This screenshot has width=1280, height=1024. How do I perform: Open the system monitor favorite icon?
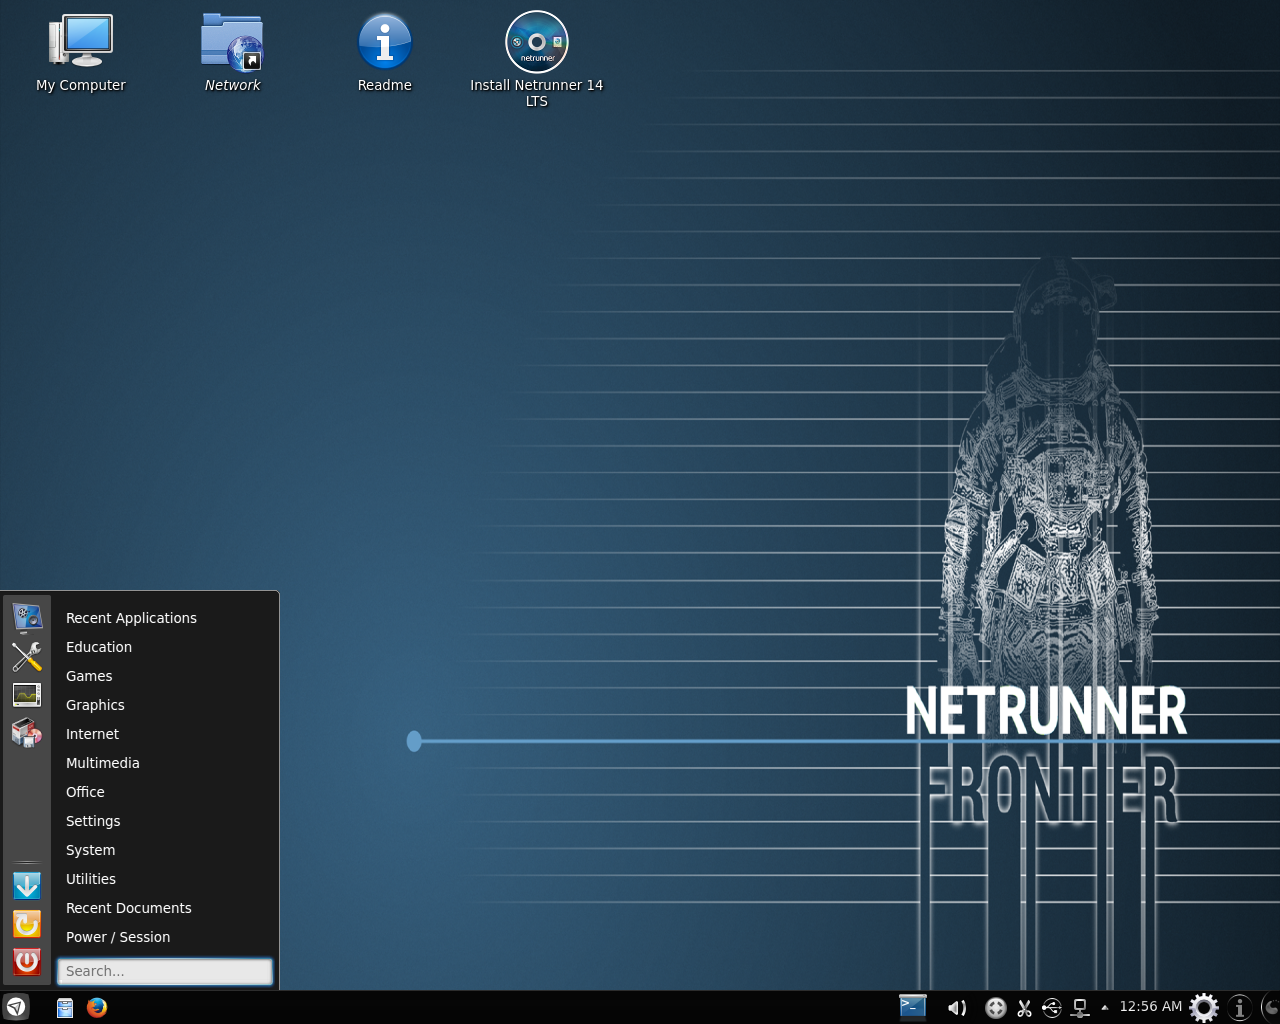pyautogui.click(x=27, y=694)
